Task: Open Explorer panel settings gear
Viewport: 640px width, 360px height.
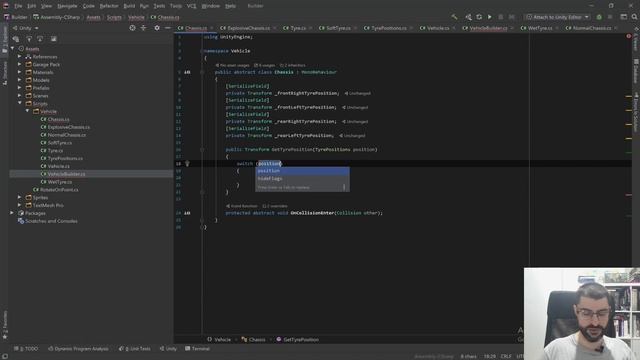Action: [x=157, y=28]
